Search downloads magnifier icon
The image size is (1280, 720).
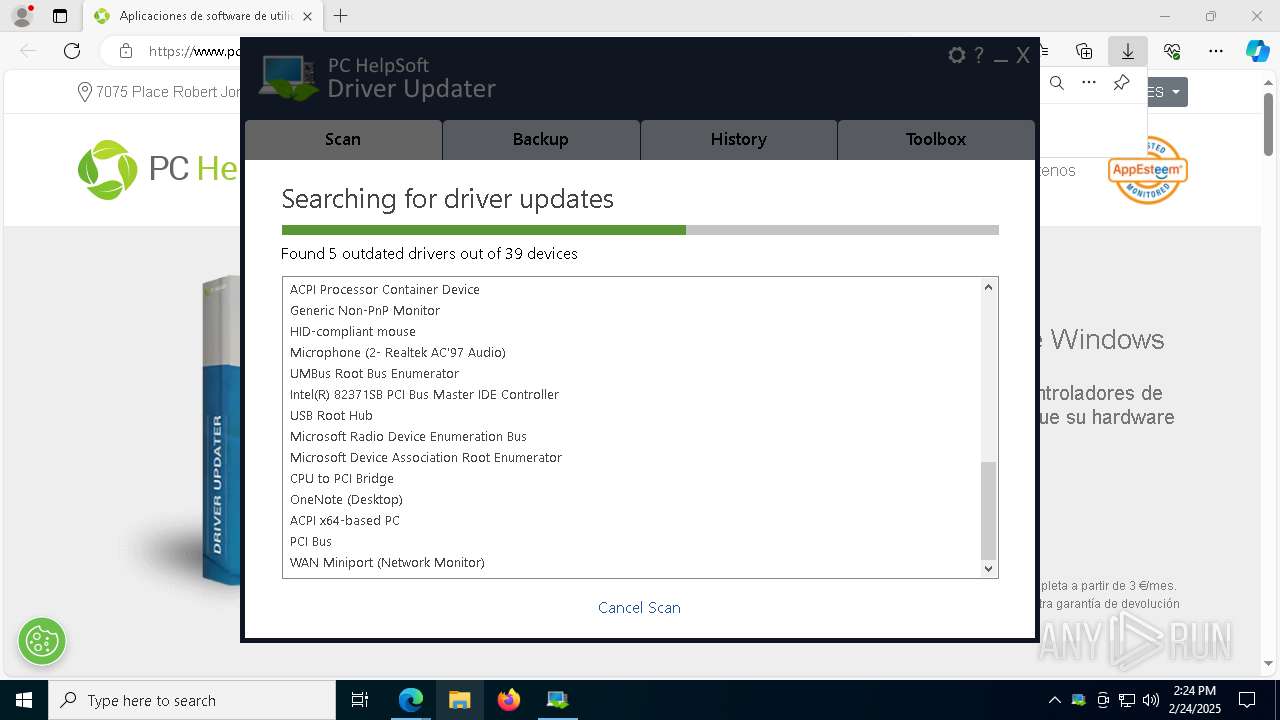1057,83
